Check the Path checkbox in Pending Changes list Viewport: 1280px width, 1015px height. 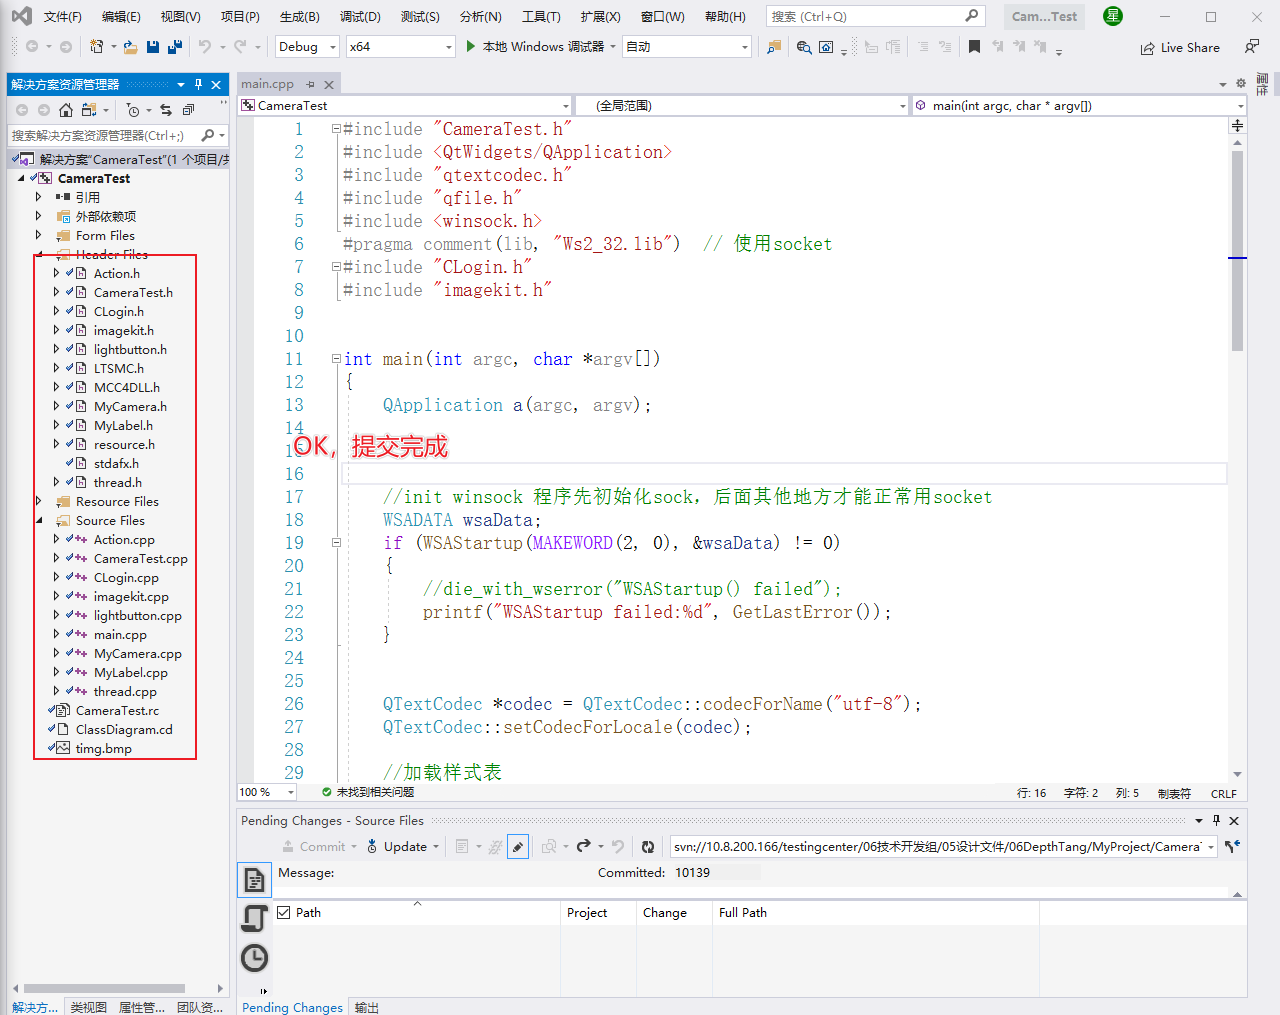point(285,912)
